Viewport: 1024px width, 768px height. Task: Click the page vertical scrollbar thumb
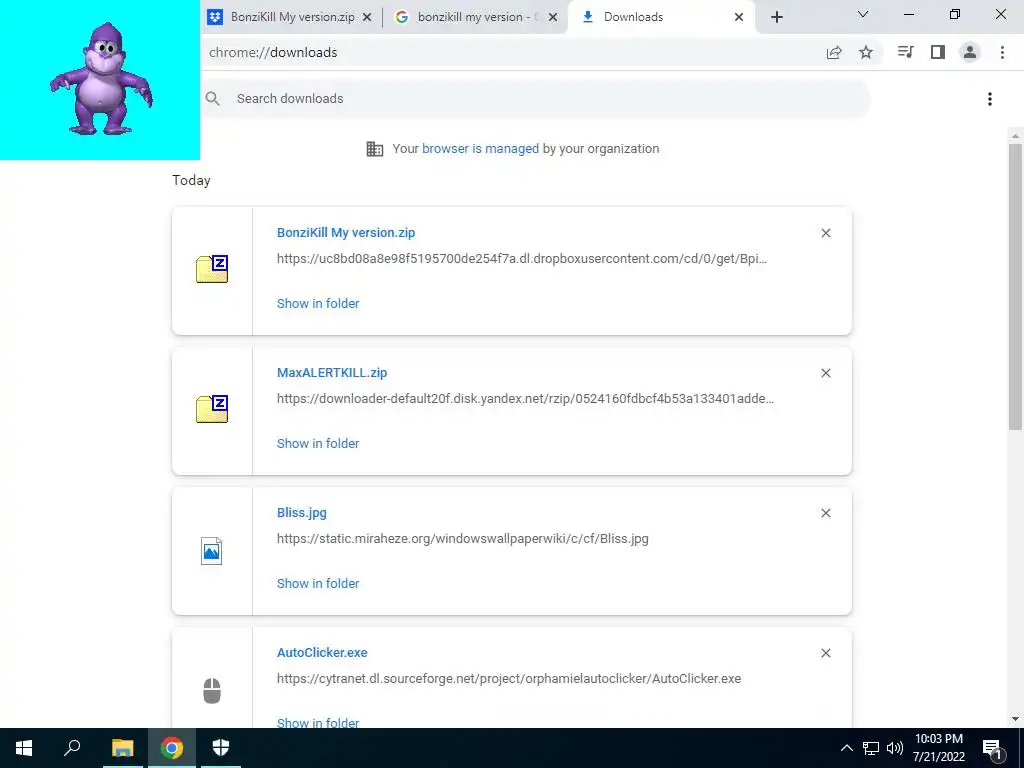[x=1015, y=286]
